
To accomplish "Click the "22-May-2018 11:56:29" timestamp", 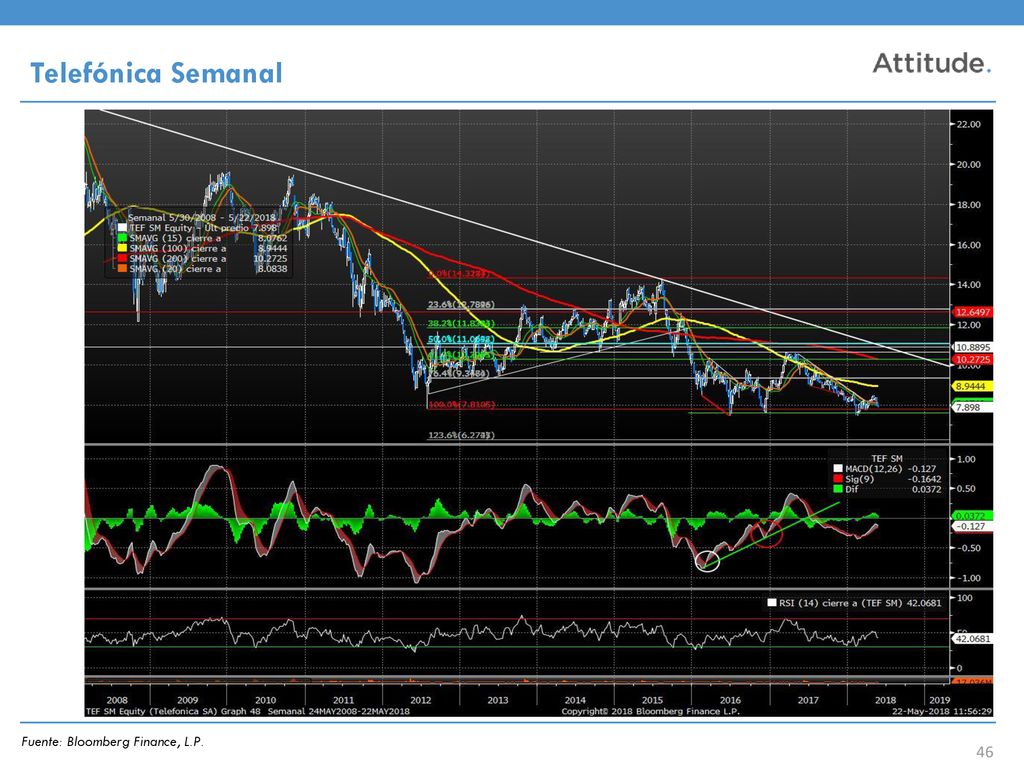I will [942, 711].
